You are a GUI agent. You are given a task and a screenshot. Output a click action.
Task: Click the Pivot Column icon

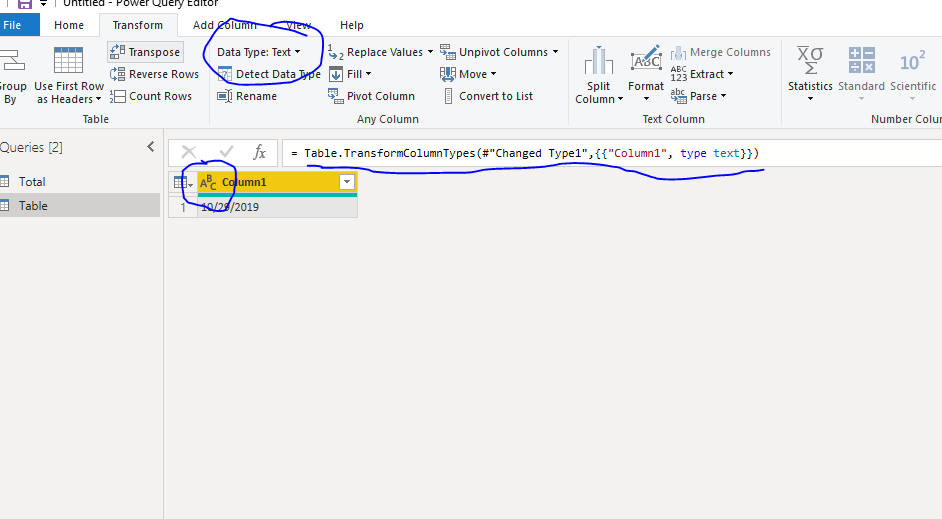[x=335, y=96]
